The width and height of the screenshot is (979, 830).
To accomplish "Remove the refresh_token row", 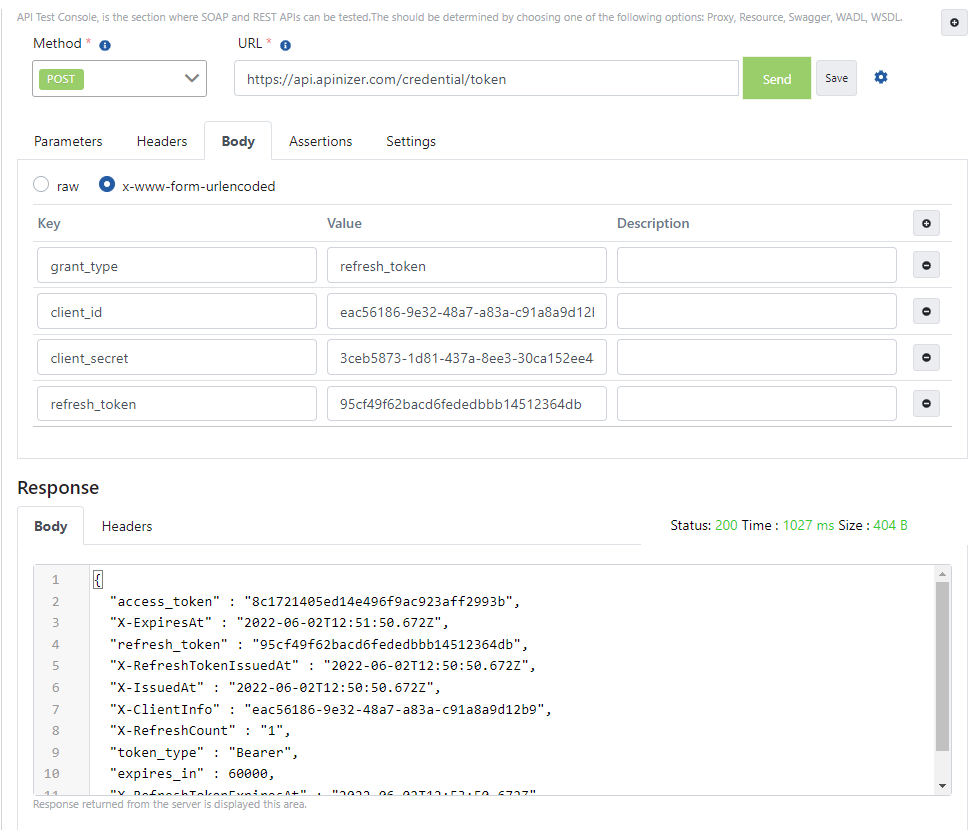I will pos(926,404).
